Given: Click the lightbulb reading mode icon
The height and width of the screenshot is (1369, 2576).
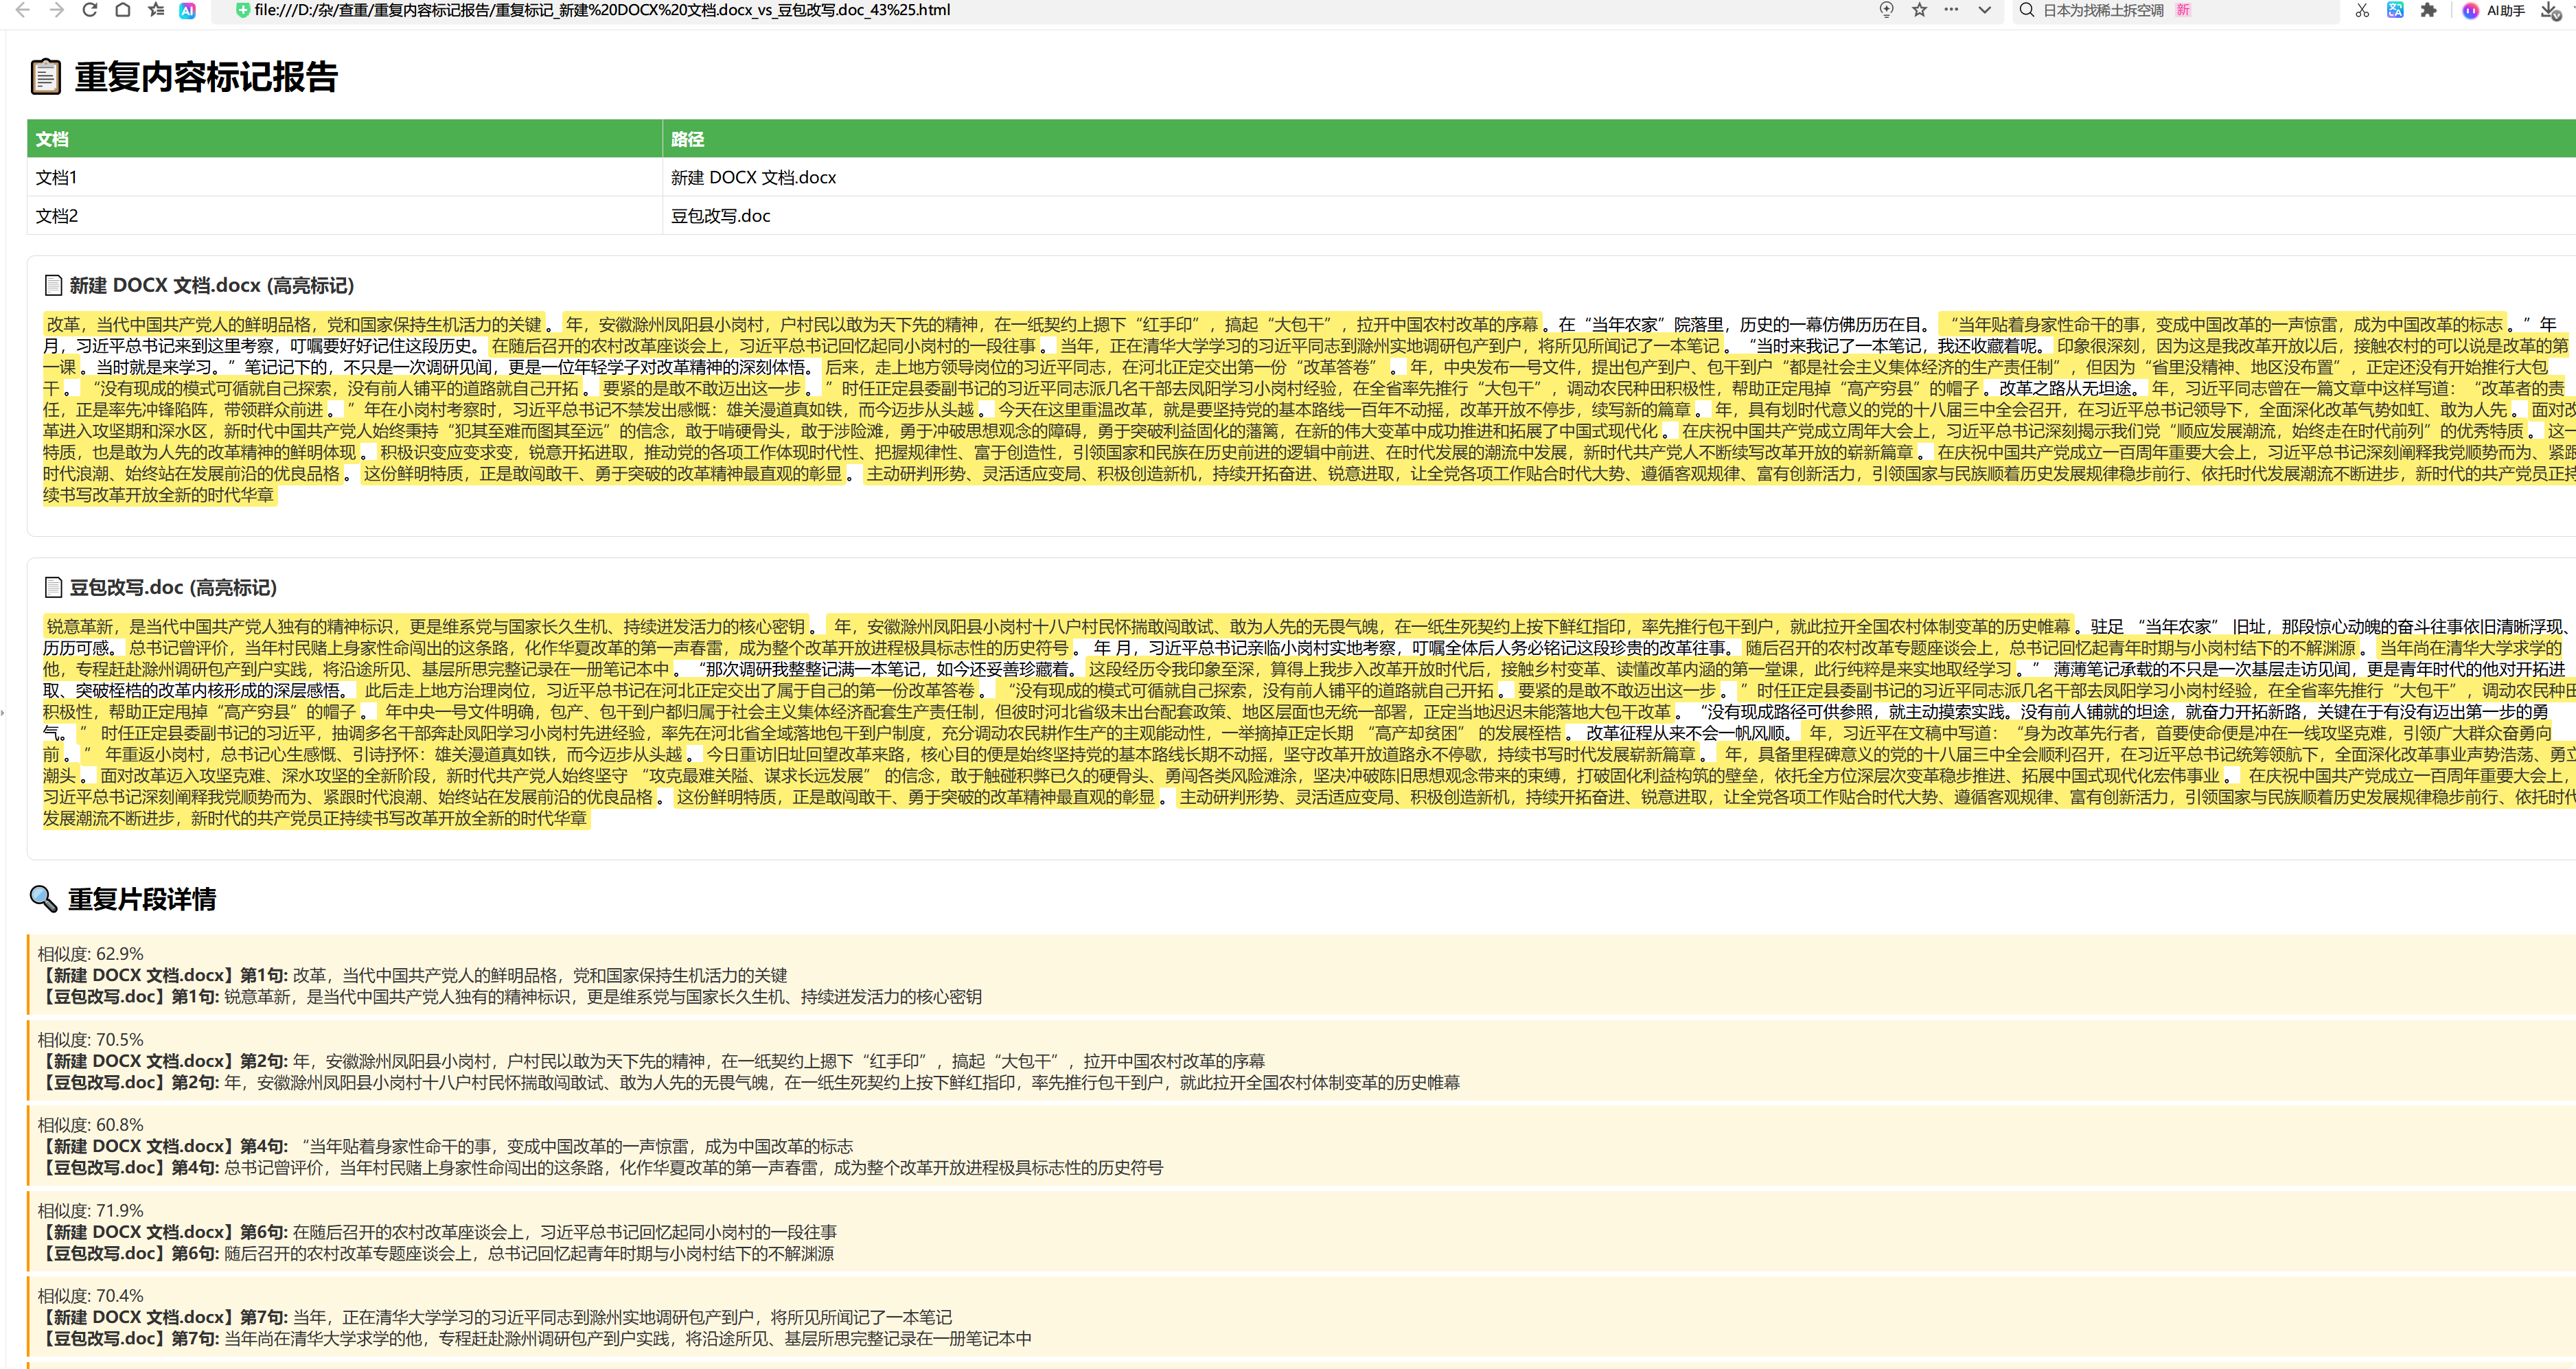Looking at the screenshot, I should pyautogui.click(x=1886, y=10).
